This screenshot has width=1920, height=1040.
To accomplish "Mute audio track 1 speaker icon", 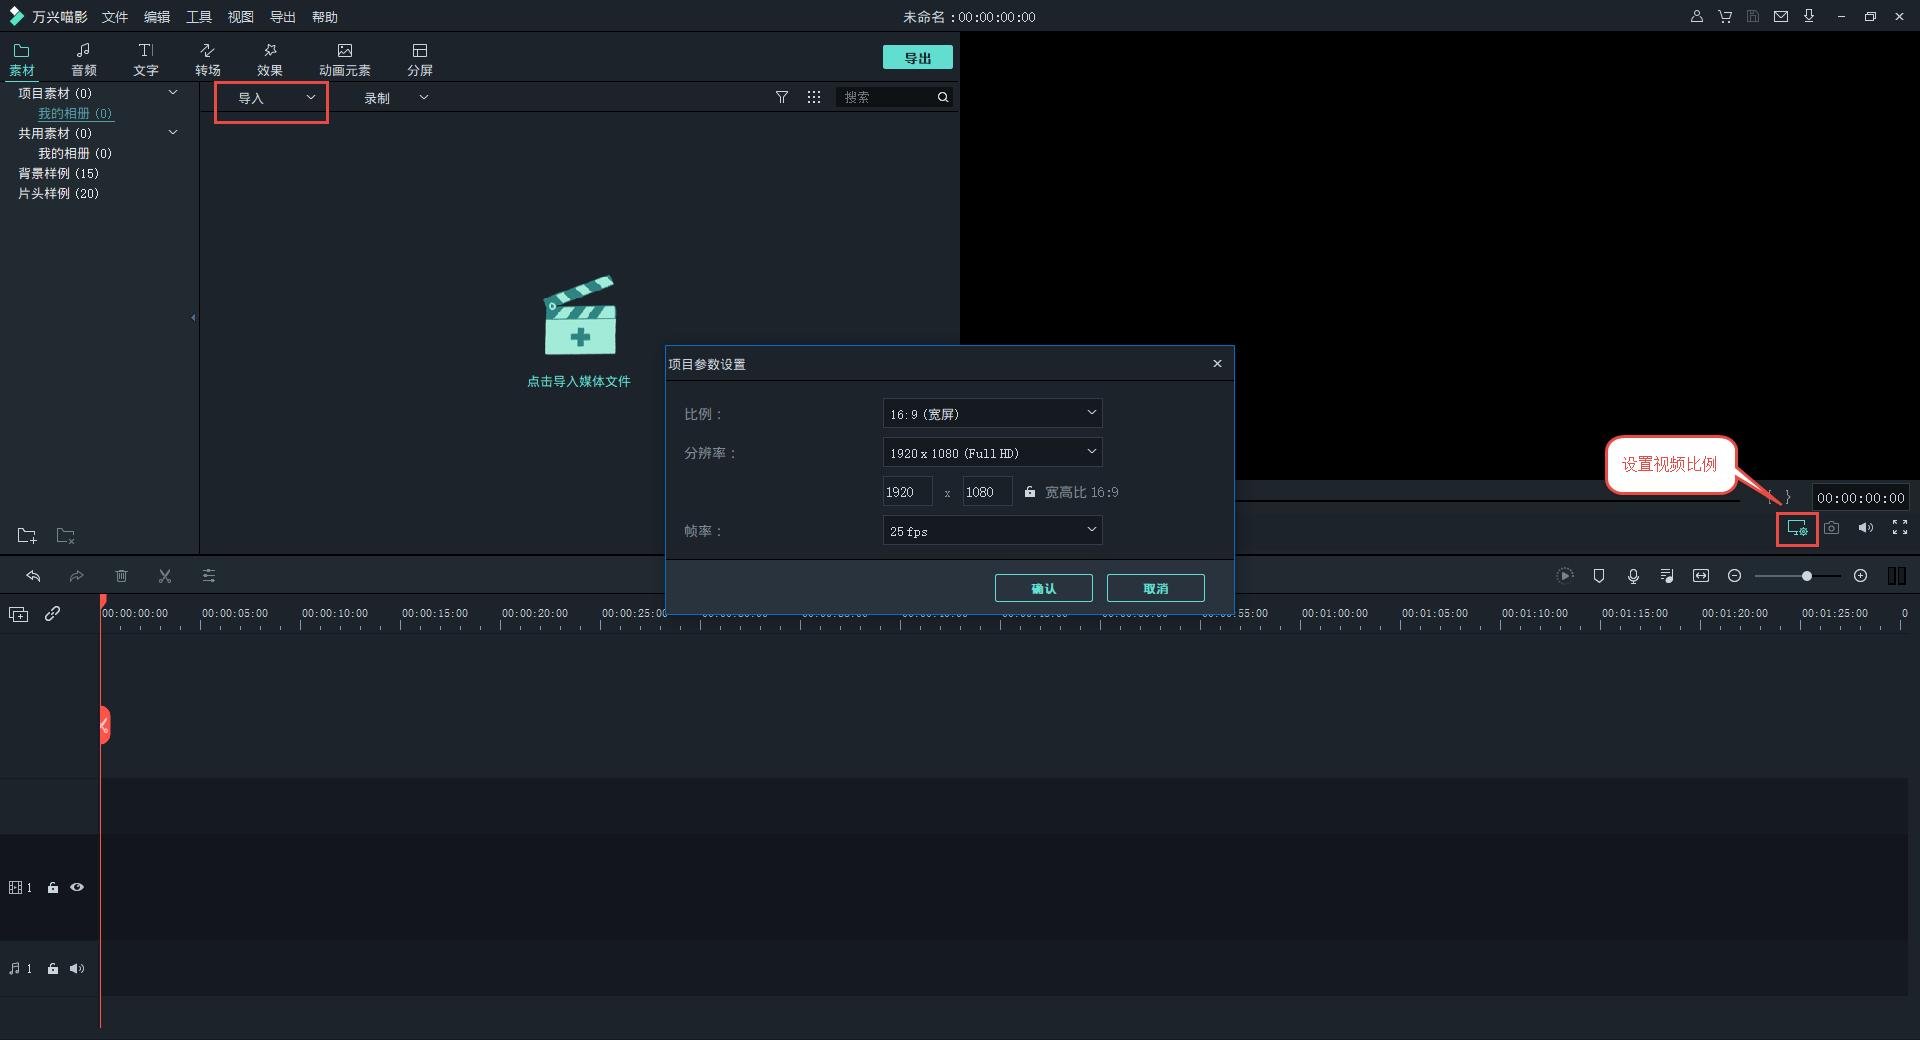I will 77,968.
